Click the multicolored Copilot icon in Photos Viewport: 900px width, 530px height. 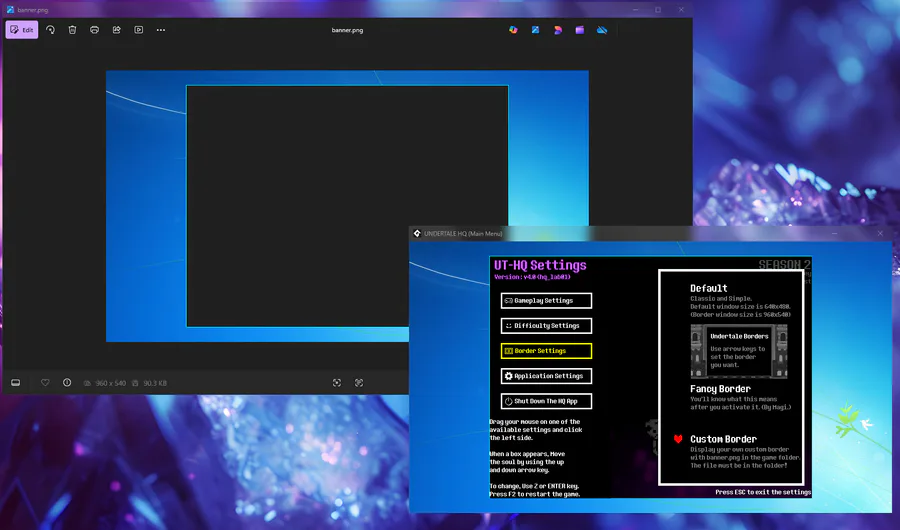[x=513, y=30]
